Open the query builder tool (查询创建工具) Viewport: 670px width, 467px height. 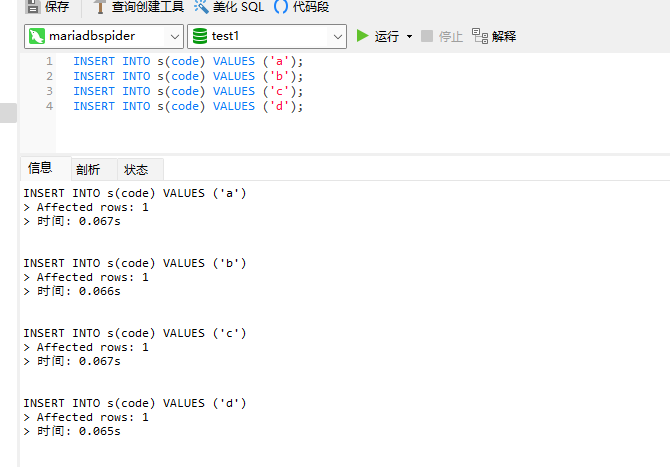coord(138,6)
